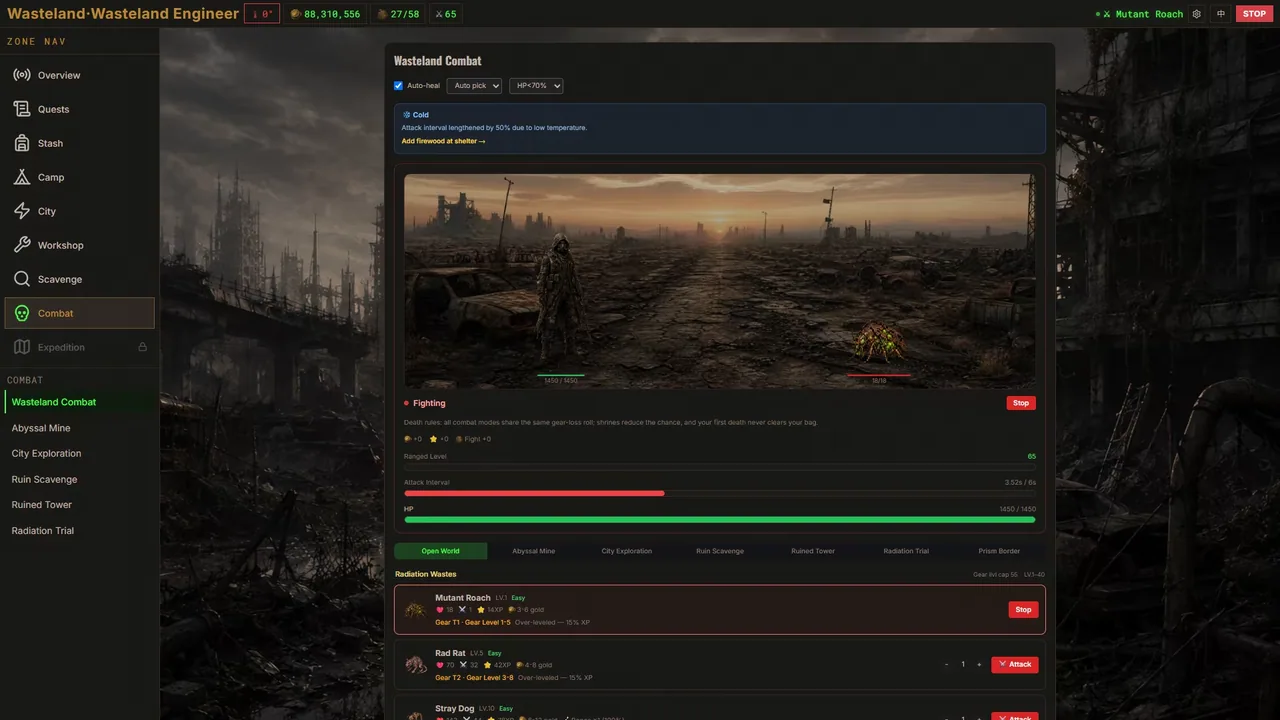Viewport: 1280px width, 720px height.
Task: Open Ruin Scavenge in sidebar submenu
Action: (x=81, y=480)
